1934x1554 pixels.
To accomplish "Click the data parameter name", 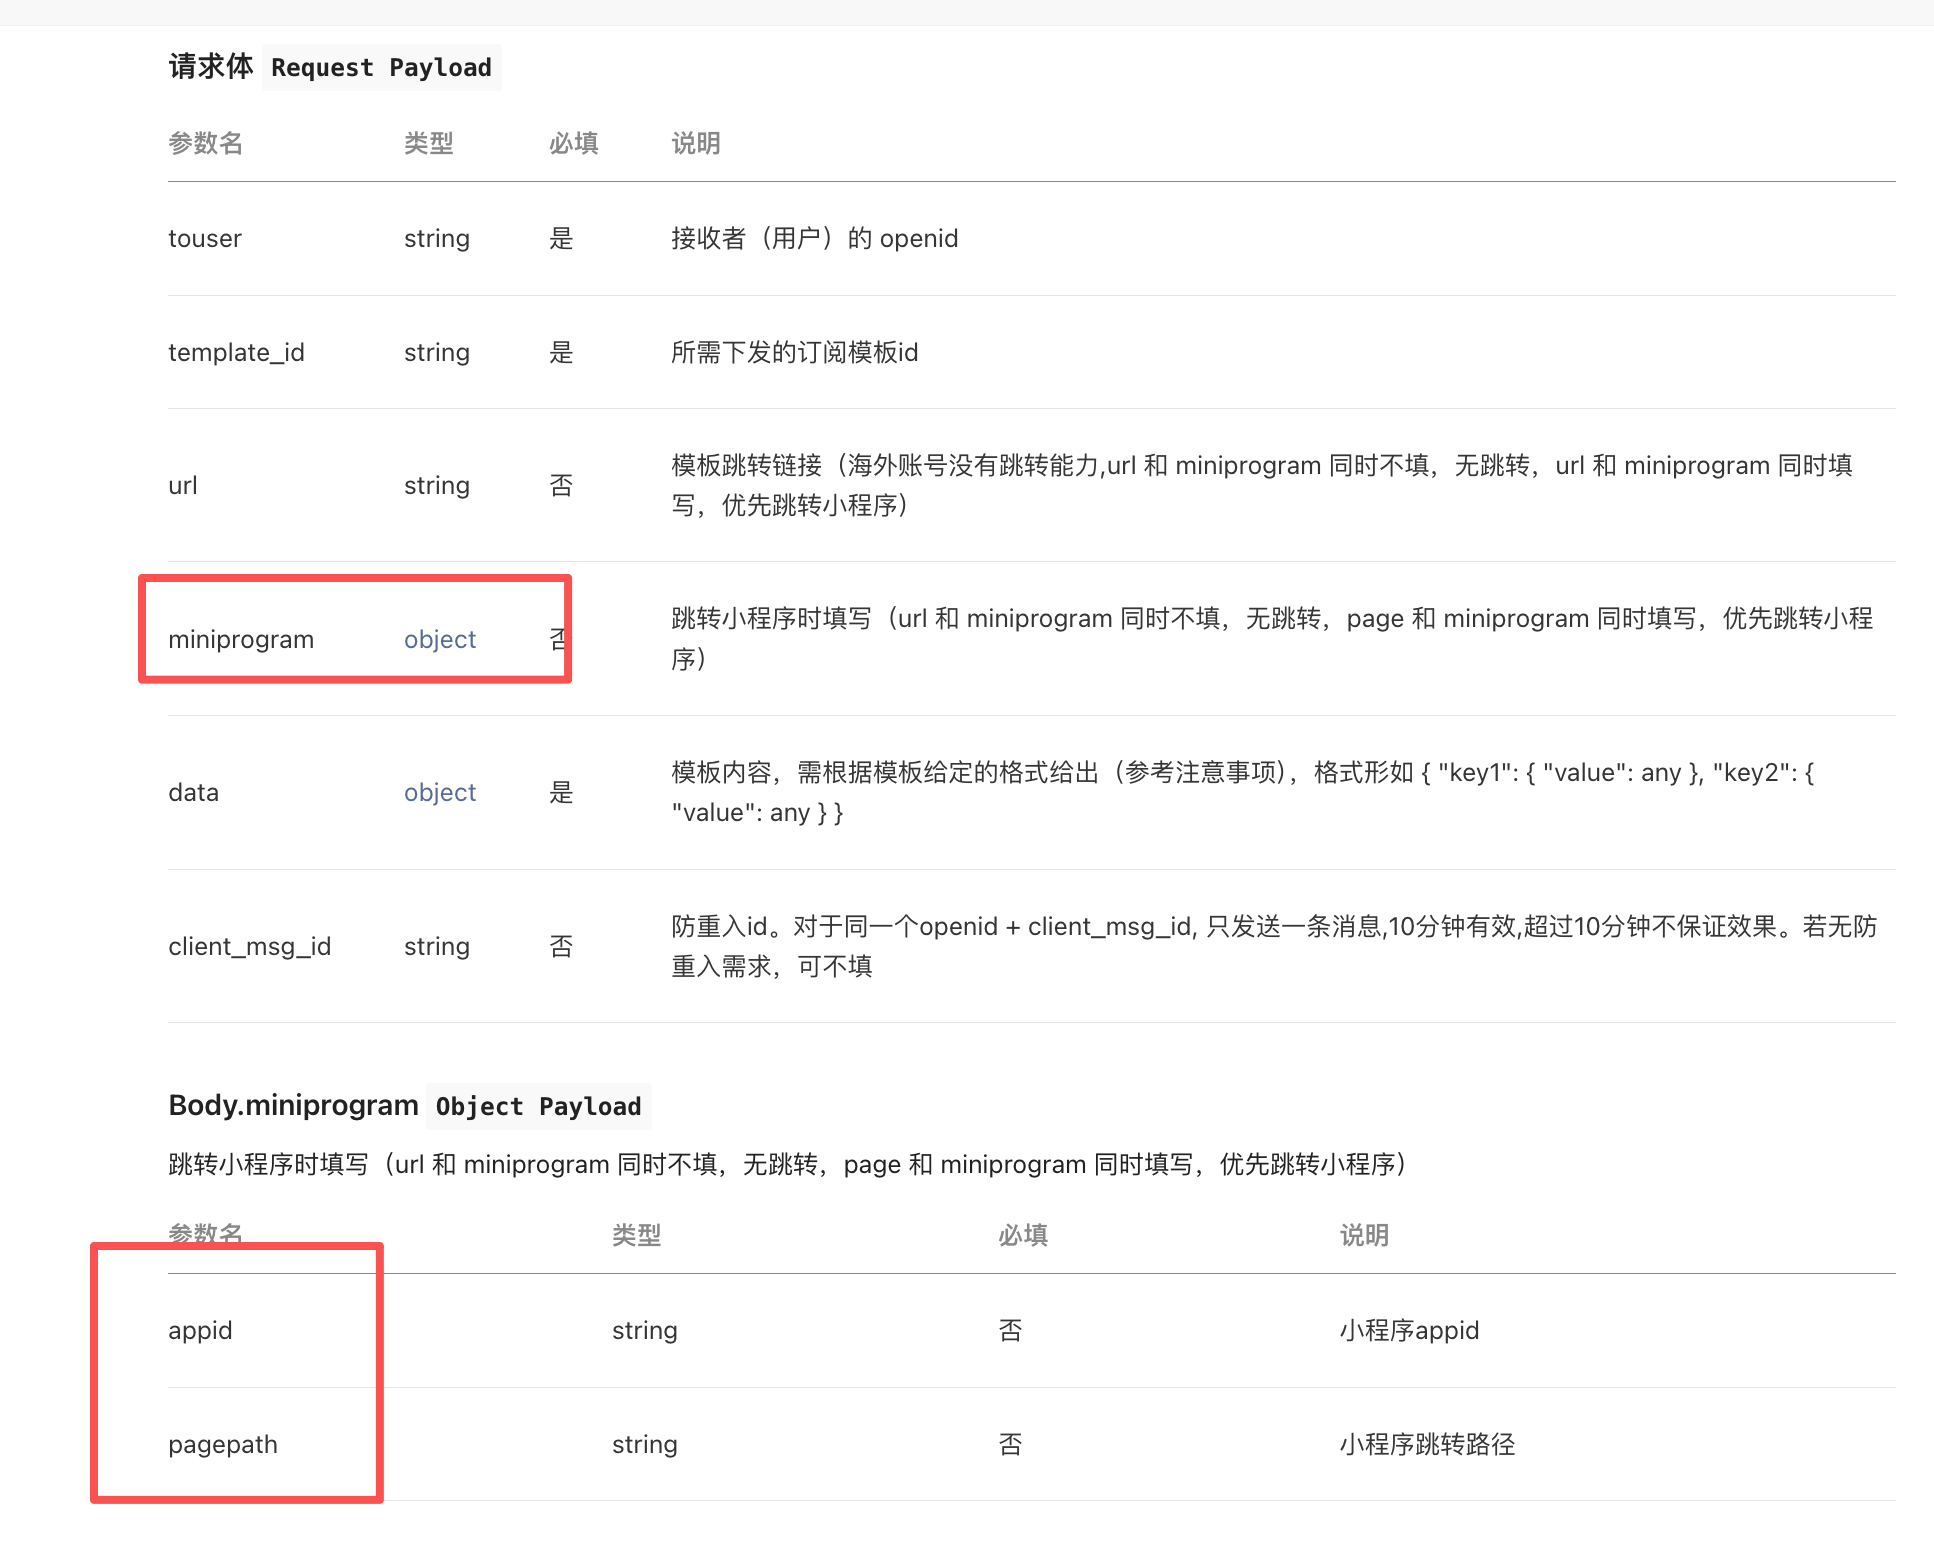I will point(193,792).
